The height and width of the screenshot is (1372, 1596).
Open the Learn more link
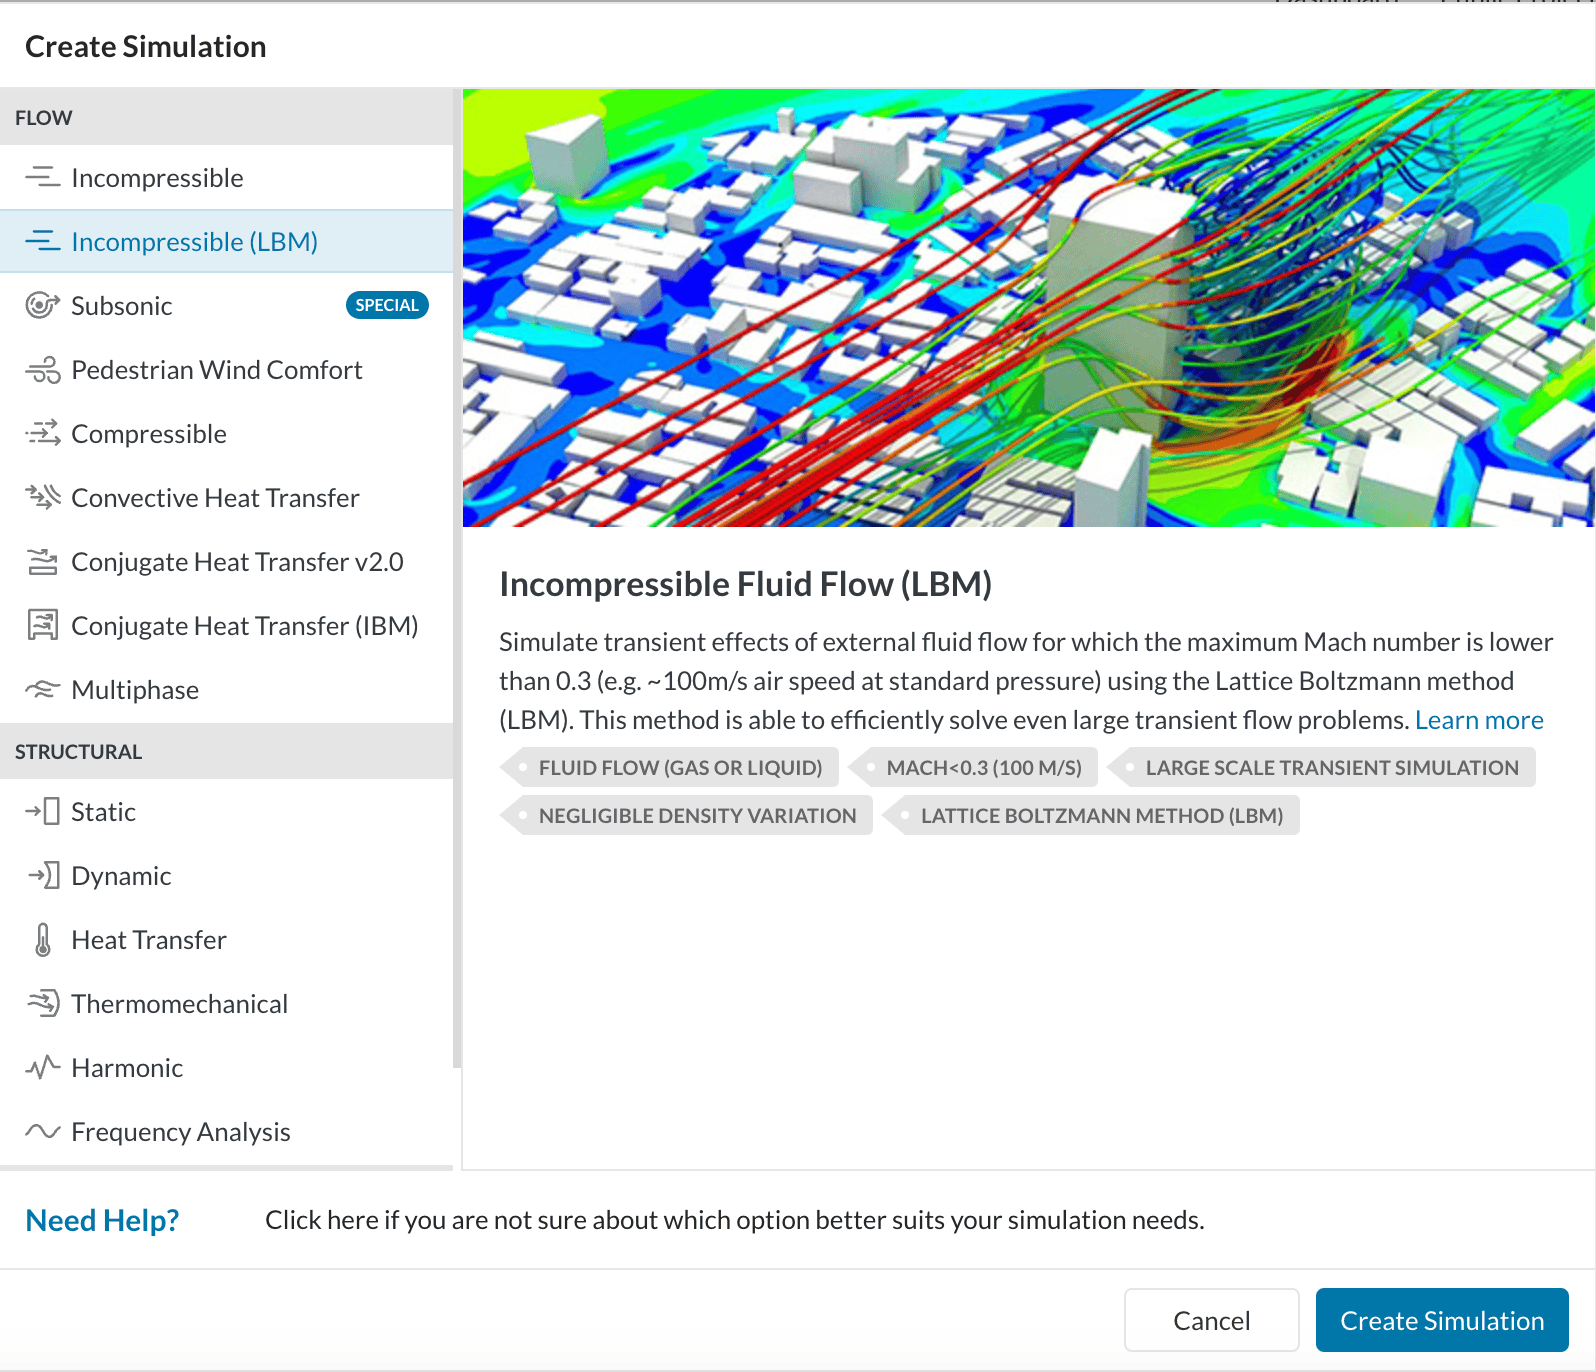point(1478,720)
